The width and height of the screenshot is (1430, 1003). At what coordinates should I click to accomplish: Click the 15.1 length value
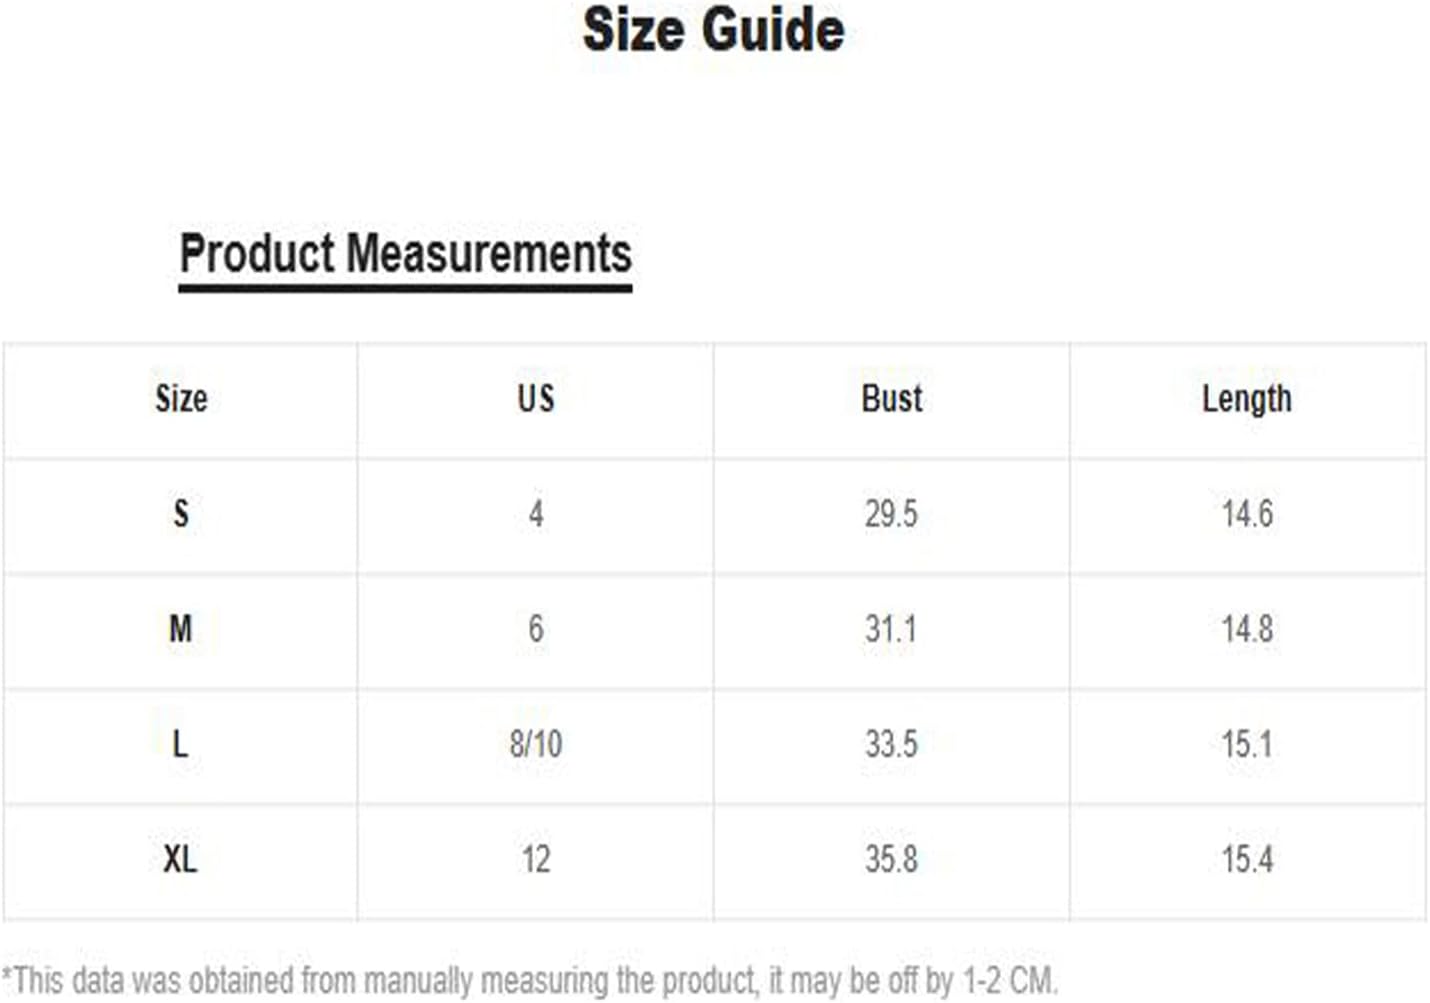pyautogui.click(x=1247, y=744)
